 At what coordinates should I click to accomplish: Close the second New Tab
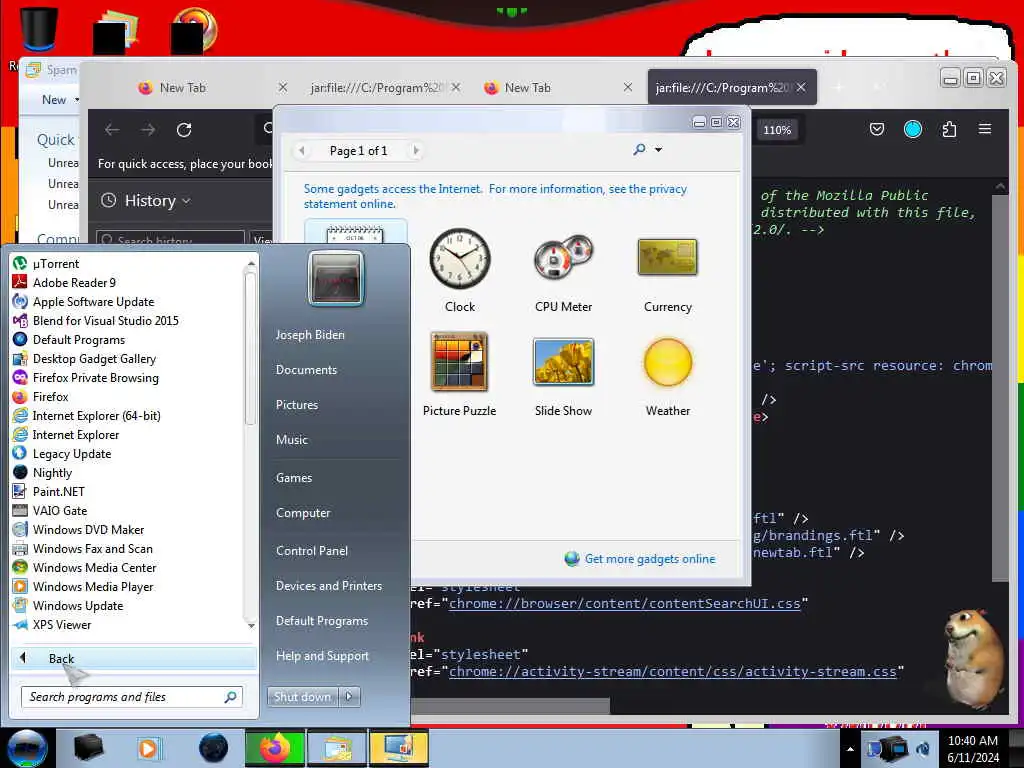tap(628, 87)
